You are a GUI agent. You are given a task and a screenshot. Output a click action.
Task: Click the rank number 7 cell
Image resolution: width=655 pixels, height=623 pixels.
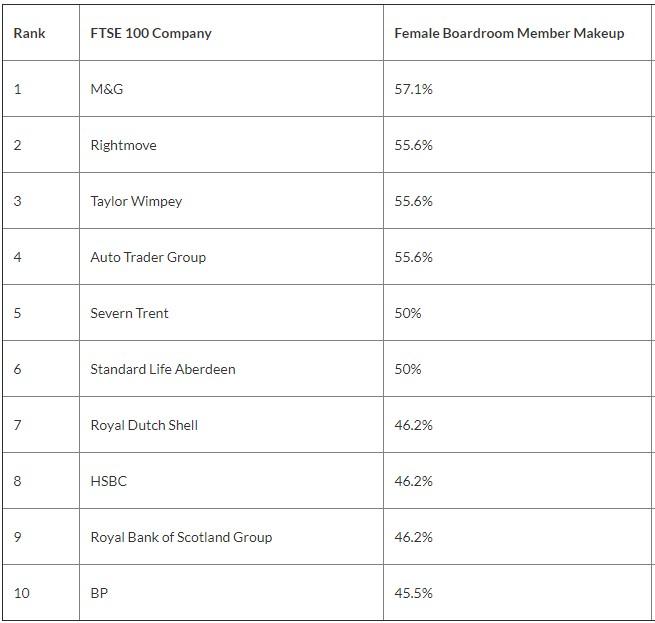pos(18,425)
